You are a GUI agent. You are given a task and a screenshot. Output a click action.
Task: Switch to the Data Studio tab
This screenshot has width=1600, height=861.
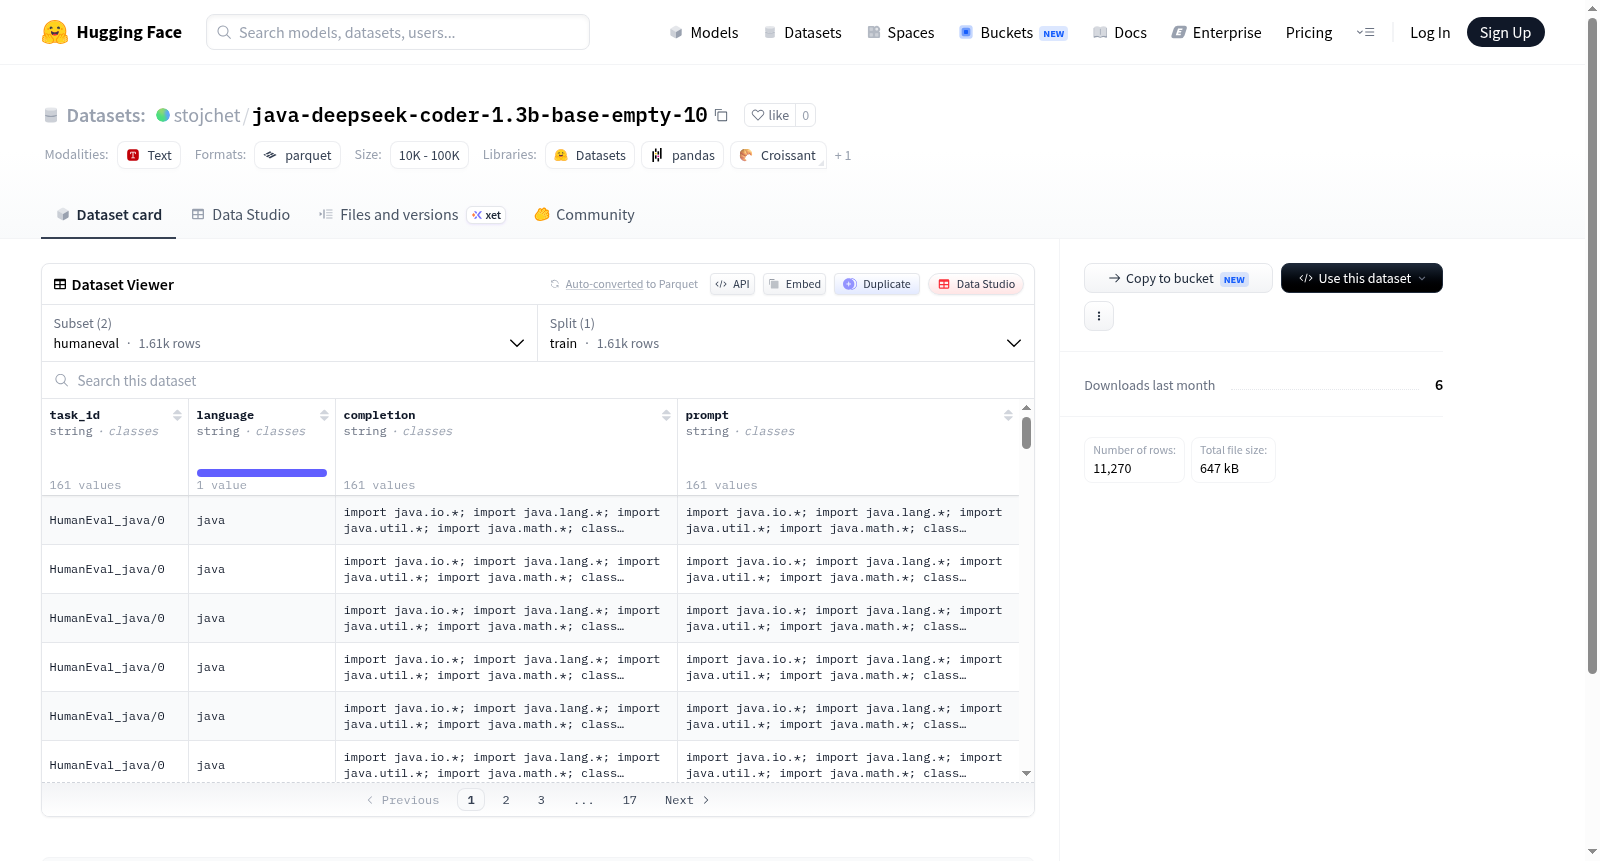click(x=241, y=214)
